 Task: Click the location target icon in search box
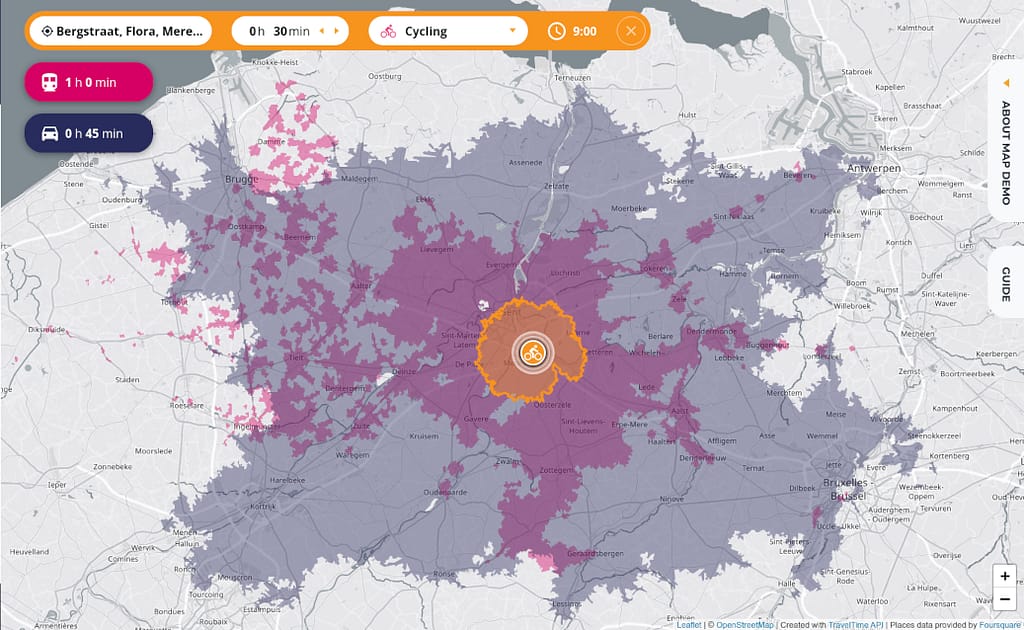[47, 31]
